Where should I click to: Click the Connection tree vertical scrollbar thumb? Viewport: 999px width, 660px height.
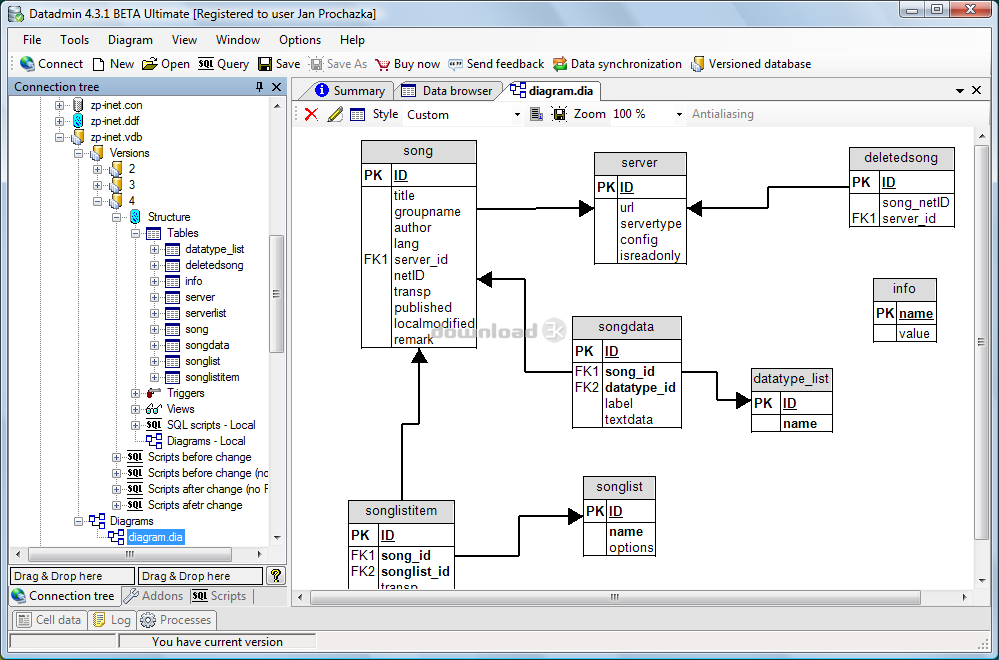click(277, 294)
